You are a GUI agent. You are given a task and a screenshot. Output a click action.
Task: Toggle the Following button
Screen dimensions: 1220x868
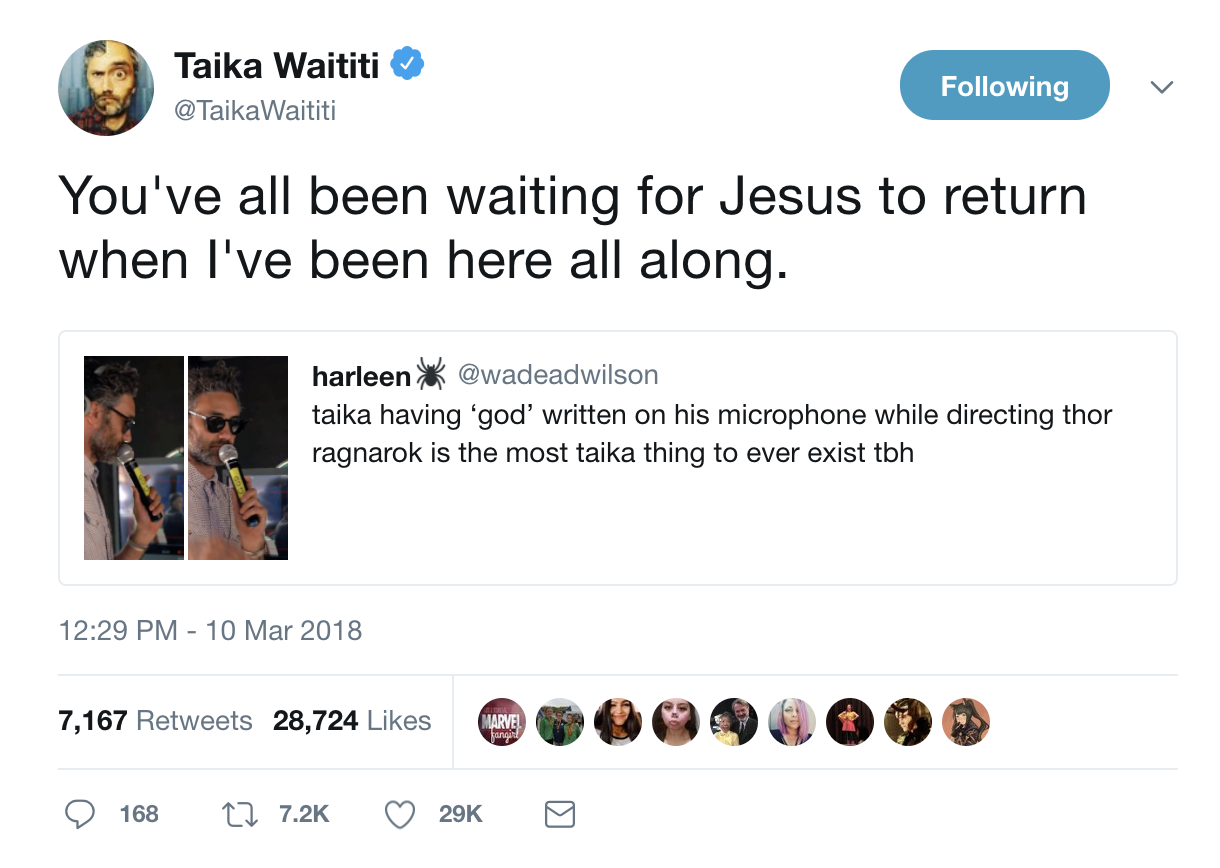click(1004, 86)
